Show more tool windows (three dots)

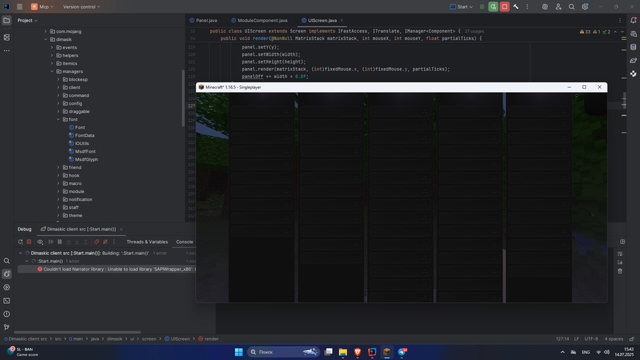point(7,51)
